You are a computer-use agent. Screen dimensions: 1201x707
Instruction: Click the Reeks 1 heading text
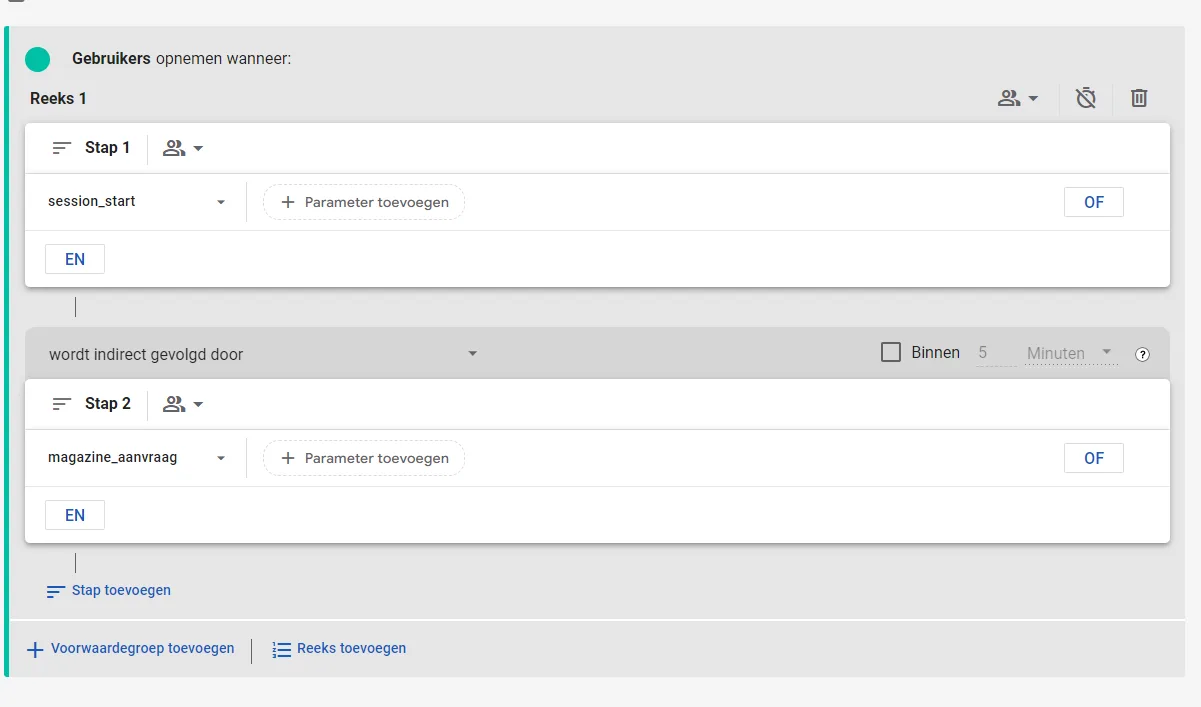point(58,98)
